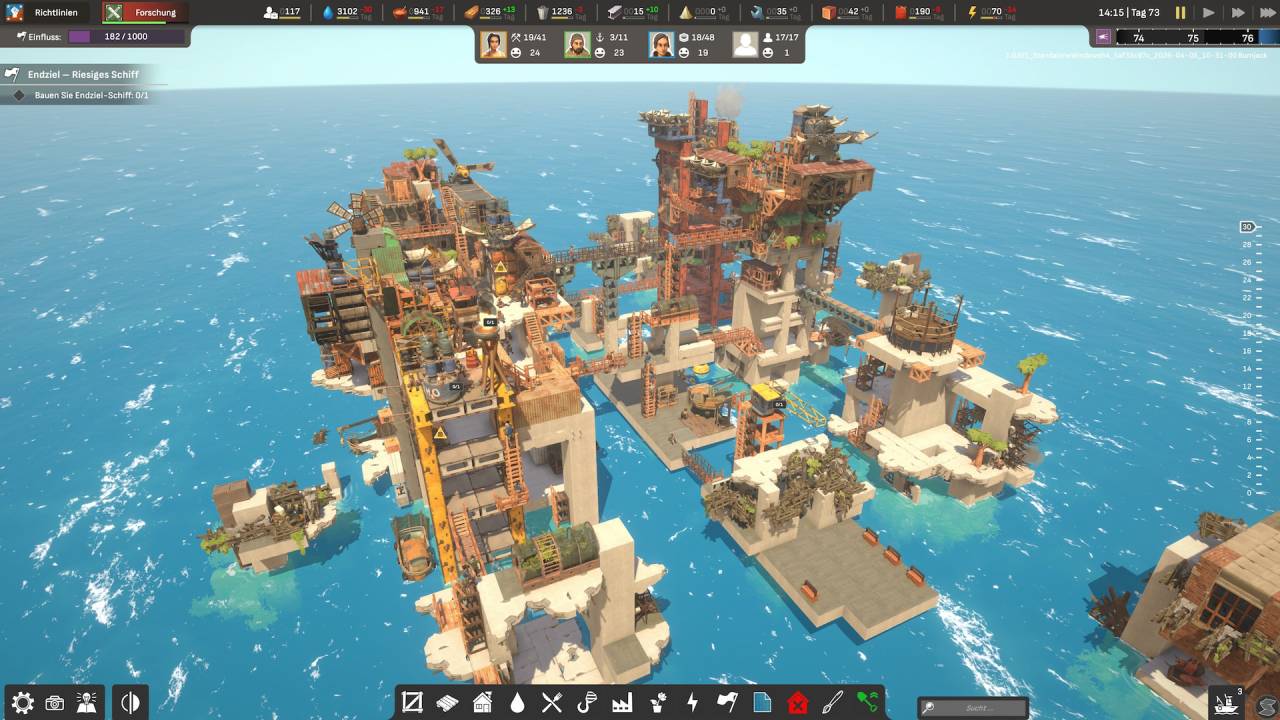Set game speed to fastest
This screenshot has width=1280, height=720.
1267,13
